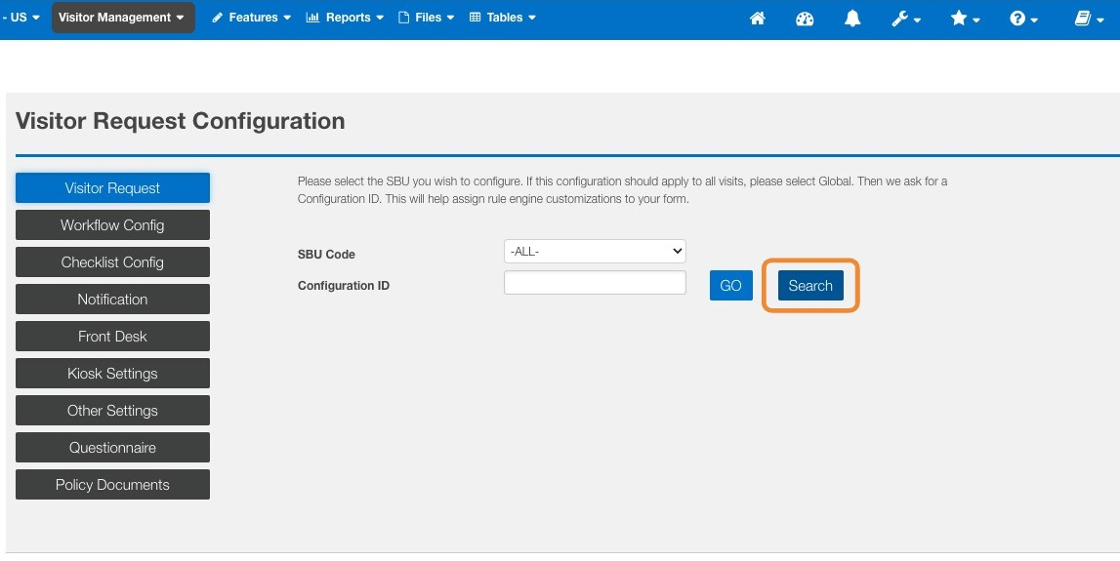
Task: Open the Visitor Management dropdown
Action: (121, 17)
